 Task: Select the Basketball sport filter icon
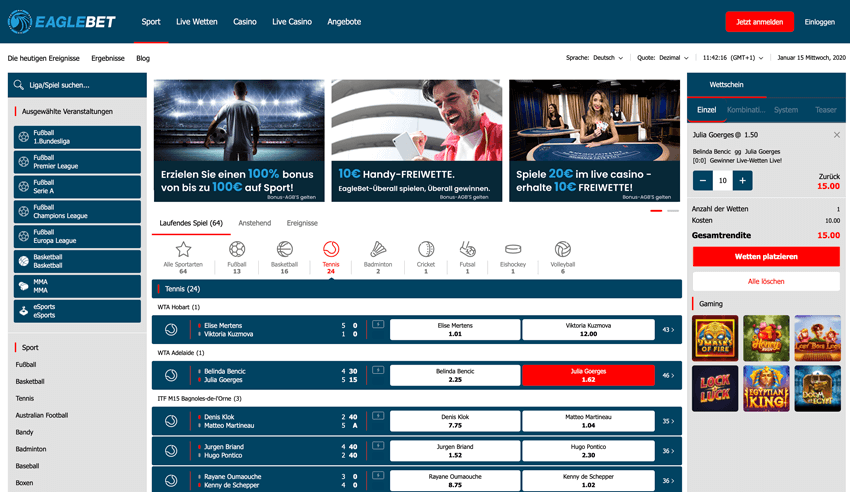point(285,249)
